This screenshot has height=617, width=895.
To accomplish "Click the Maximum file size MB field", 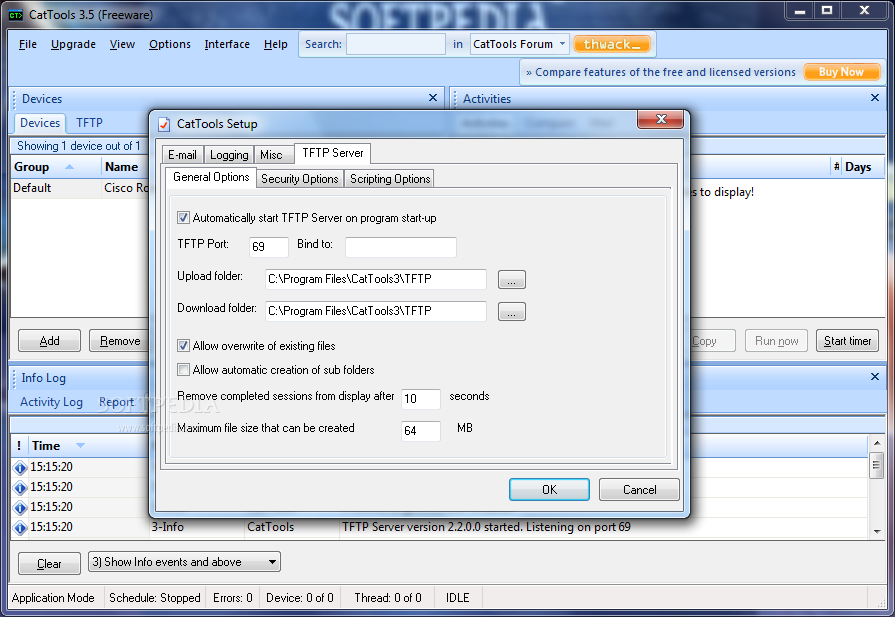I will (421, 430).
